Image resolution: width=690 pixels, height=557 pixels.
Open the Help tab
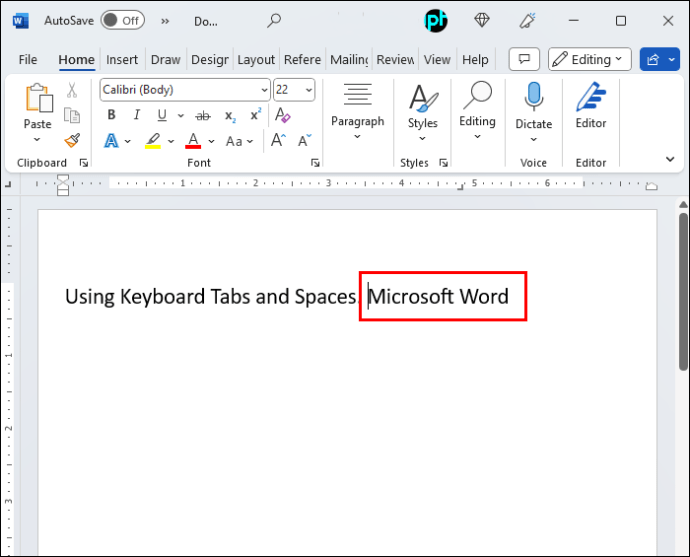click(475, 59)
